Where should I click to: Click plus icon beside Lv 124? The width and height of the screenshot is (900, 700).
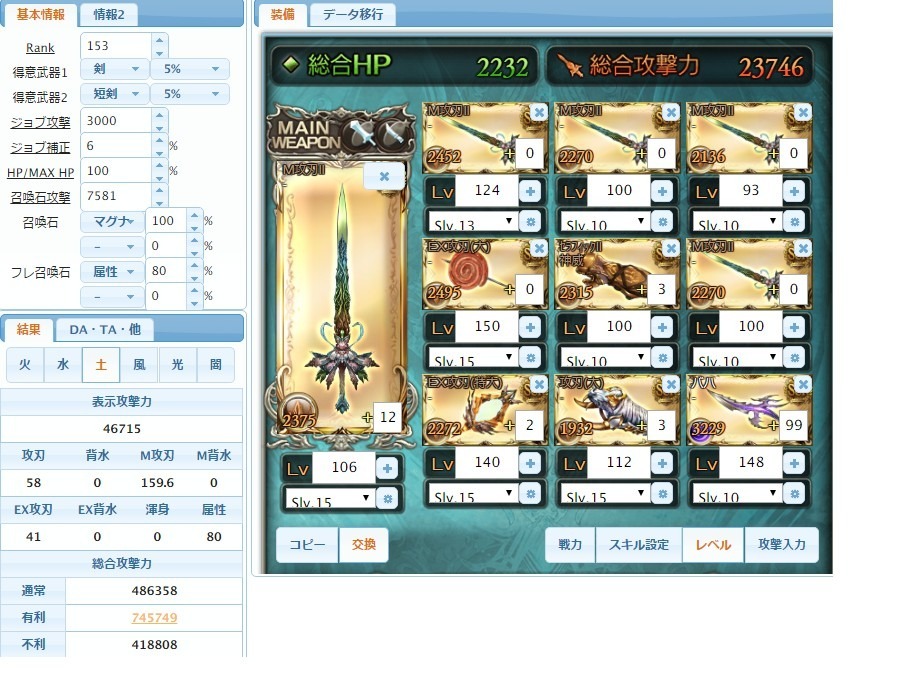[530, 191]
